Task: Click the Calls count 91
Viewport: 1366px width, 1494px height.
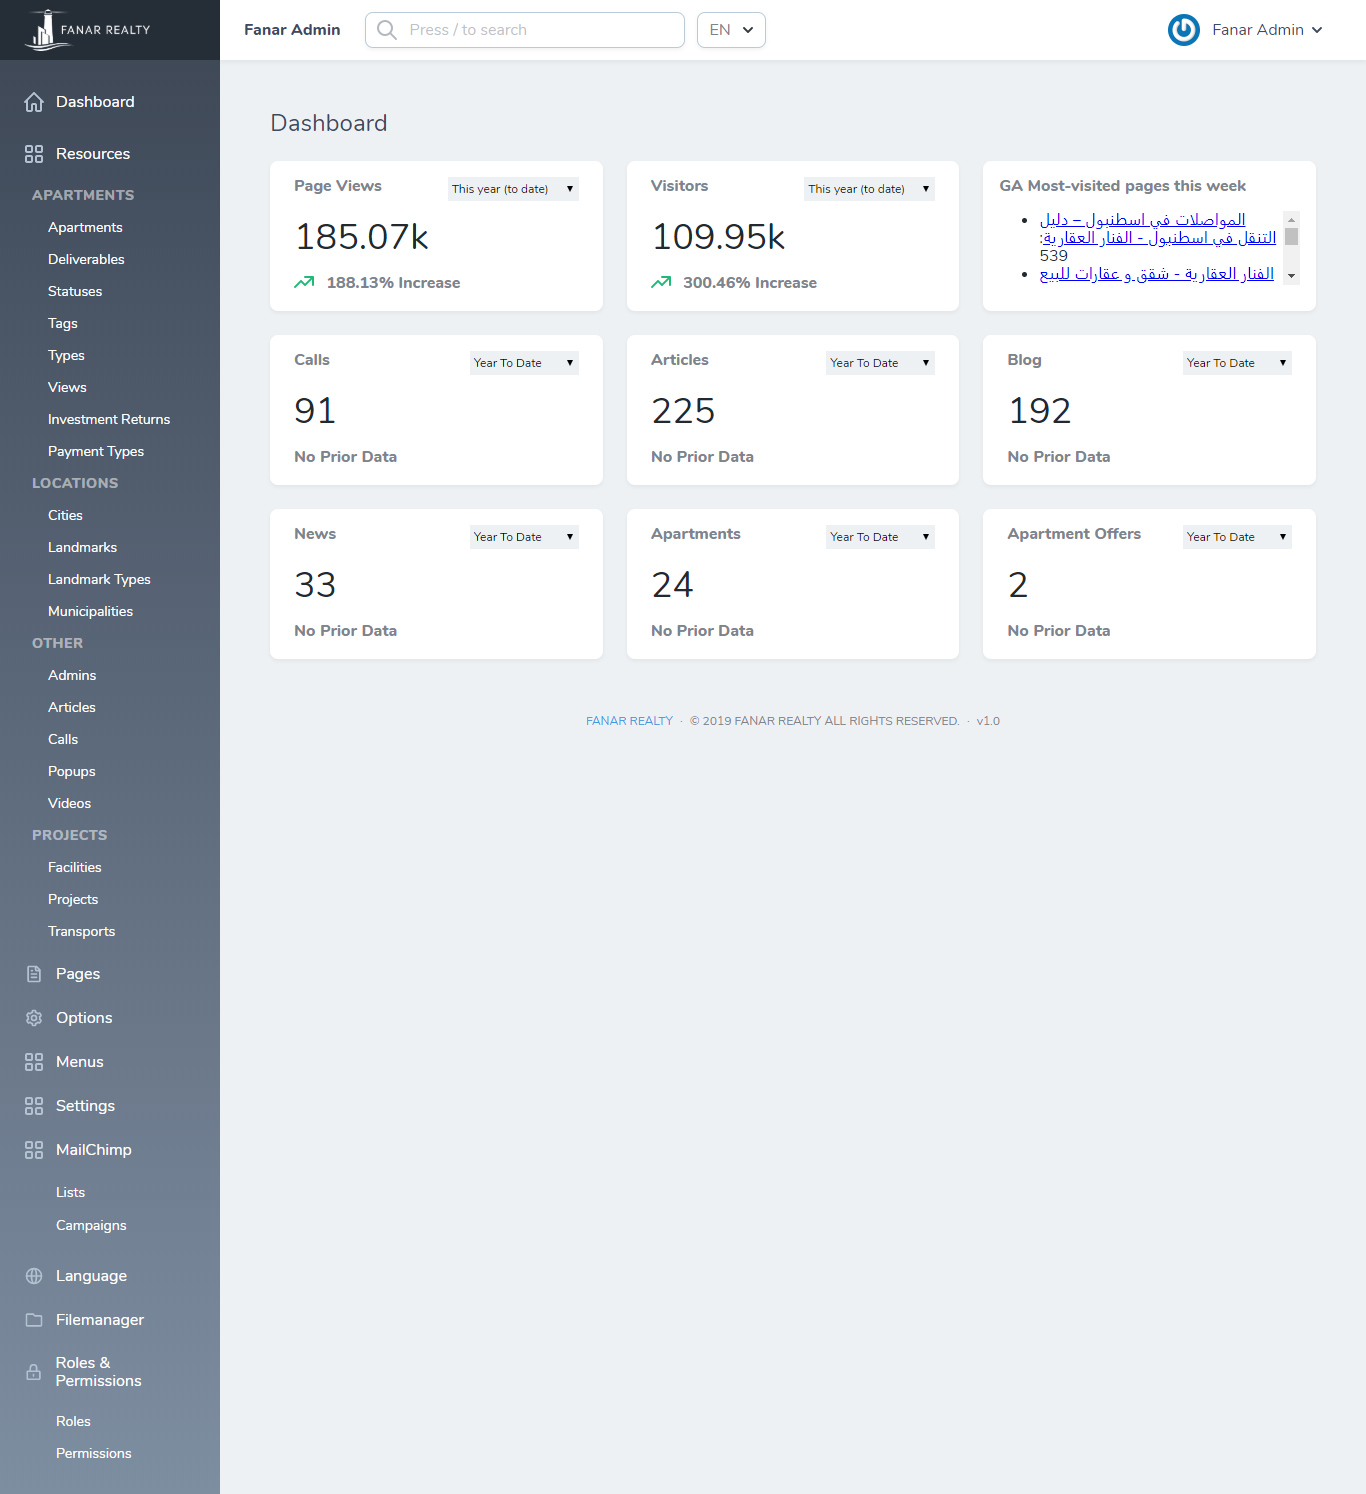Action: pyautogui.click(x=315, y=411)
